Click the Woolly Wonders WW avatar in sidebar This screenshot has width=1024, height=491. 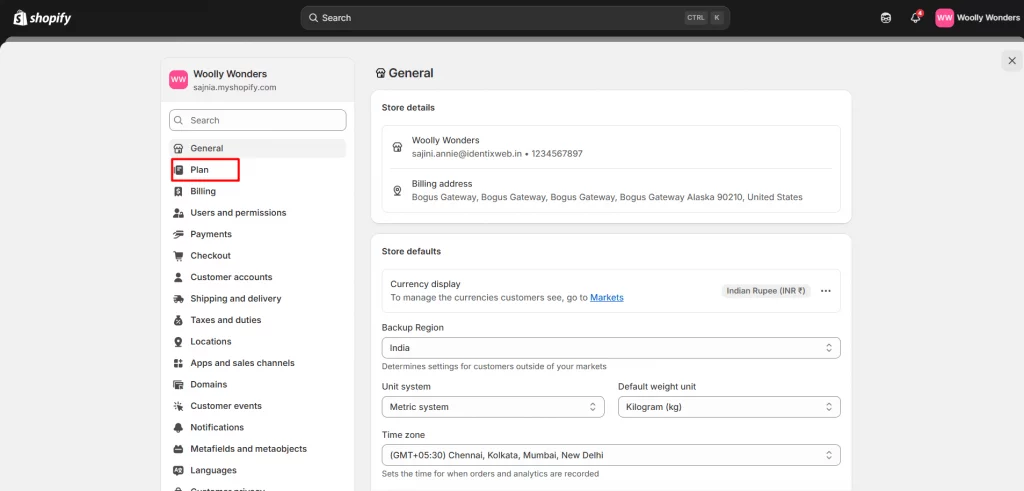tap(178, 80)
